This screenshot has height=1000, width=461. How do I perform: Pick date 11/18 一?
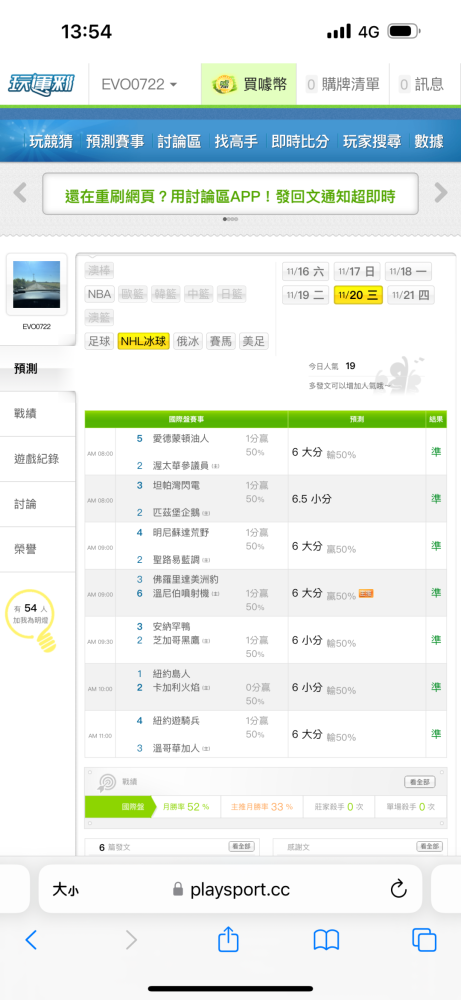(408, 272)
